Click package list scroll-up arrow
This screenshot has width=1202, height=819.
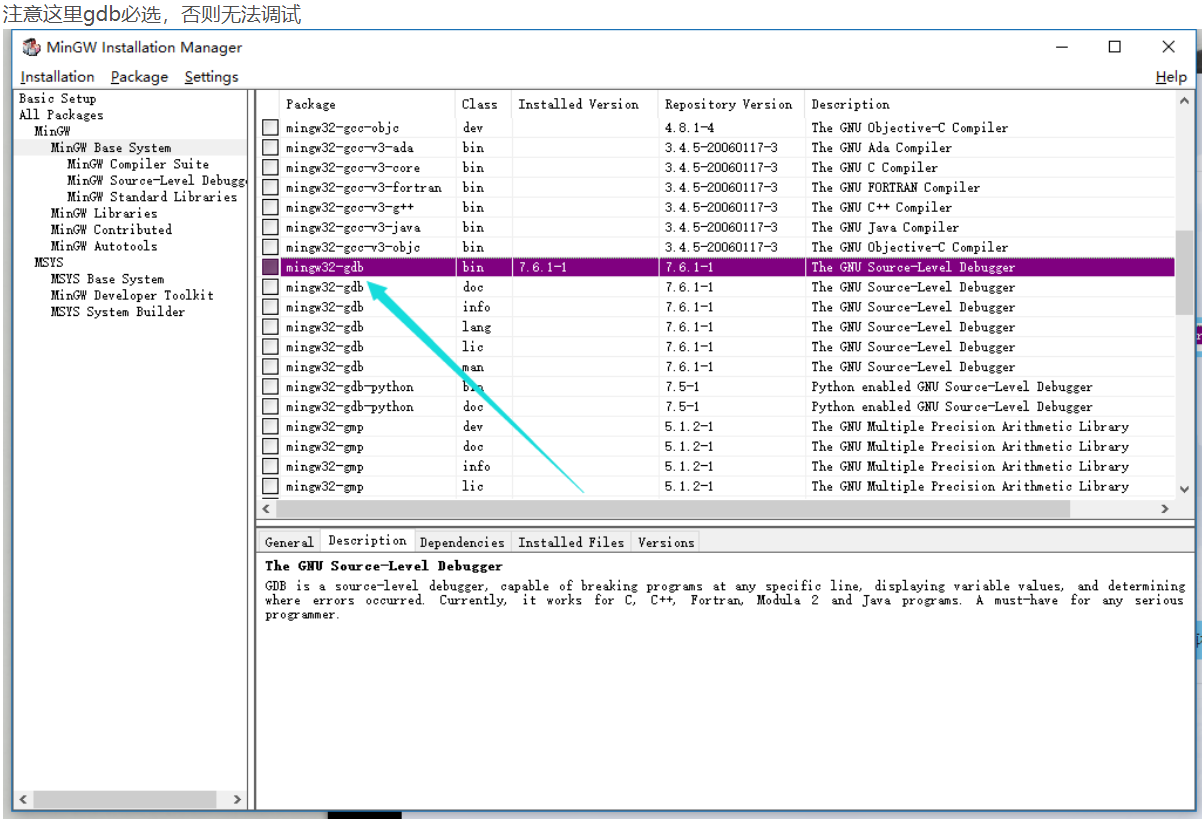tap(1185, 101)
